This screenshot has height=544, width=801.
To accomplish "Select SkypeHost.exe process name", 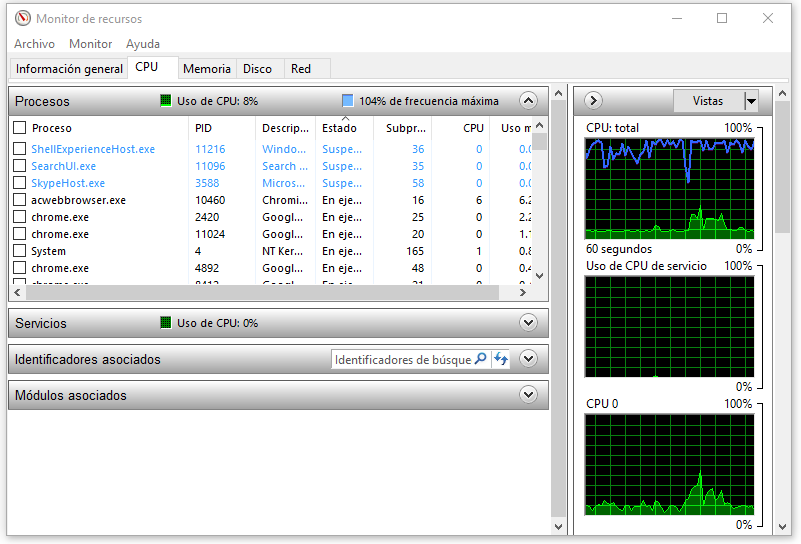I will pos(68,183).
